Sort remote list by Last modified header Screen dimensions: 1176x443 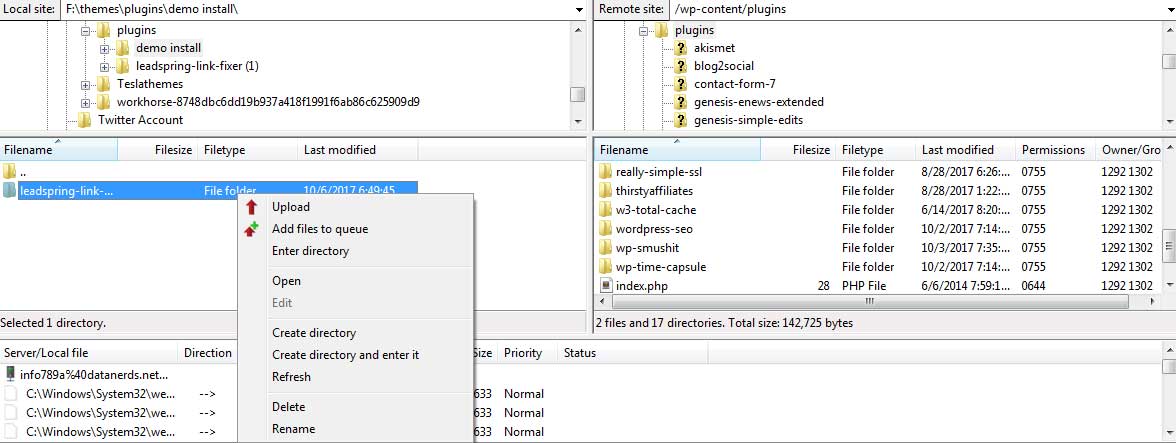(x=966, y=150)
